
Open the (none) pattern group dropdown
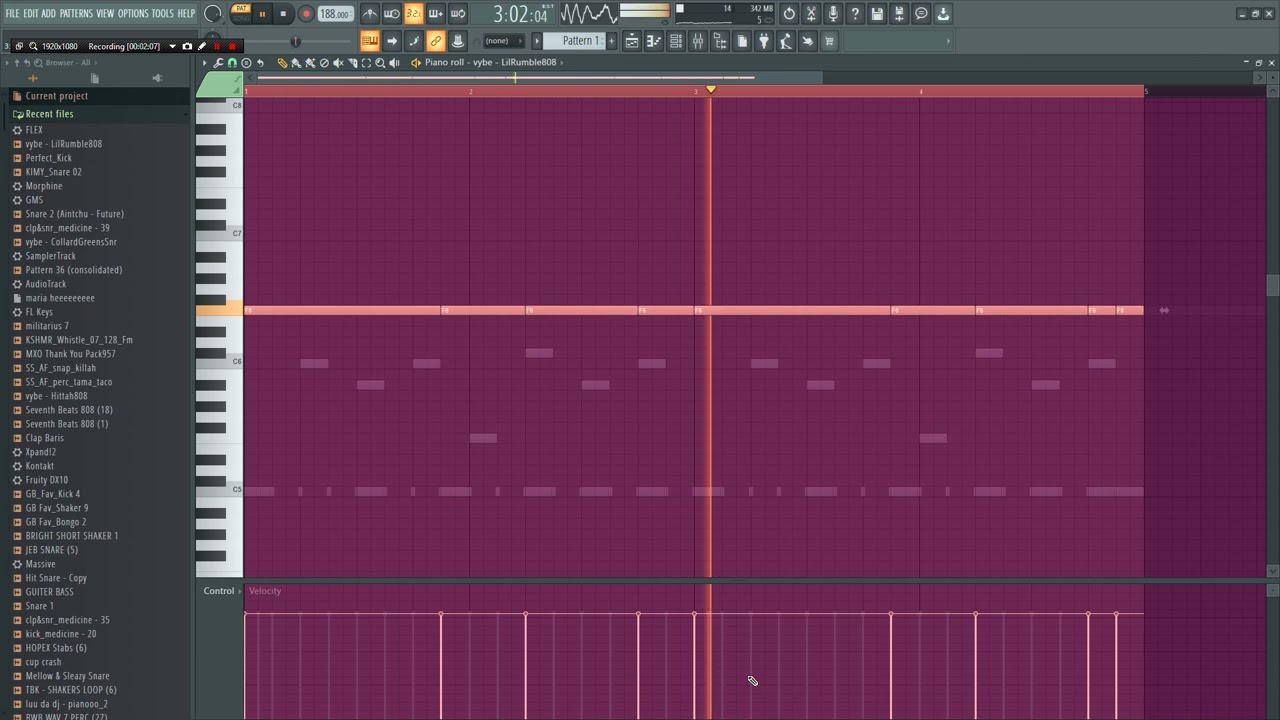[x=504, y=41]
